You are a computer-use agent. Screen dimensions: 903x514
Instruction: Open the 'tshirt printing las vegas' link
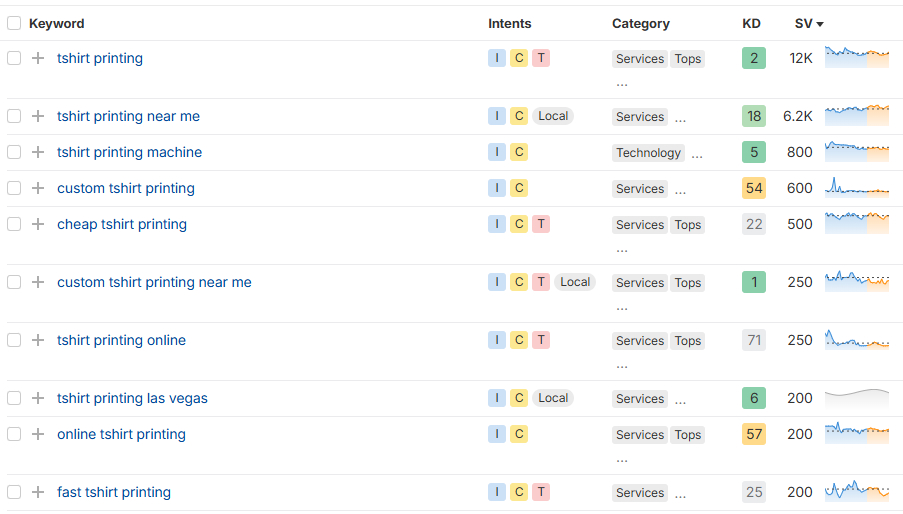pyautogui.click(x=132, y=398)
